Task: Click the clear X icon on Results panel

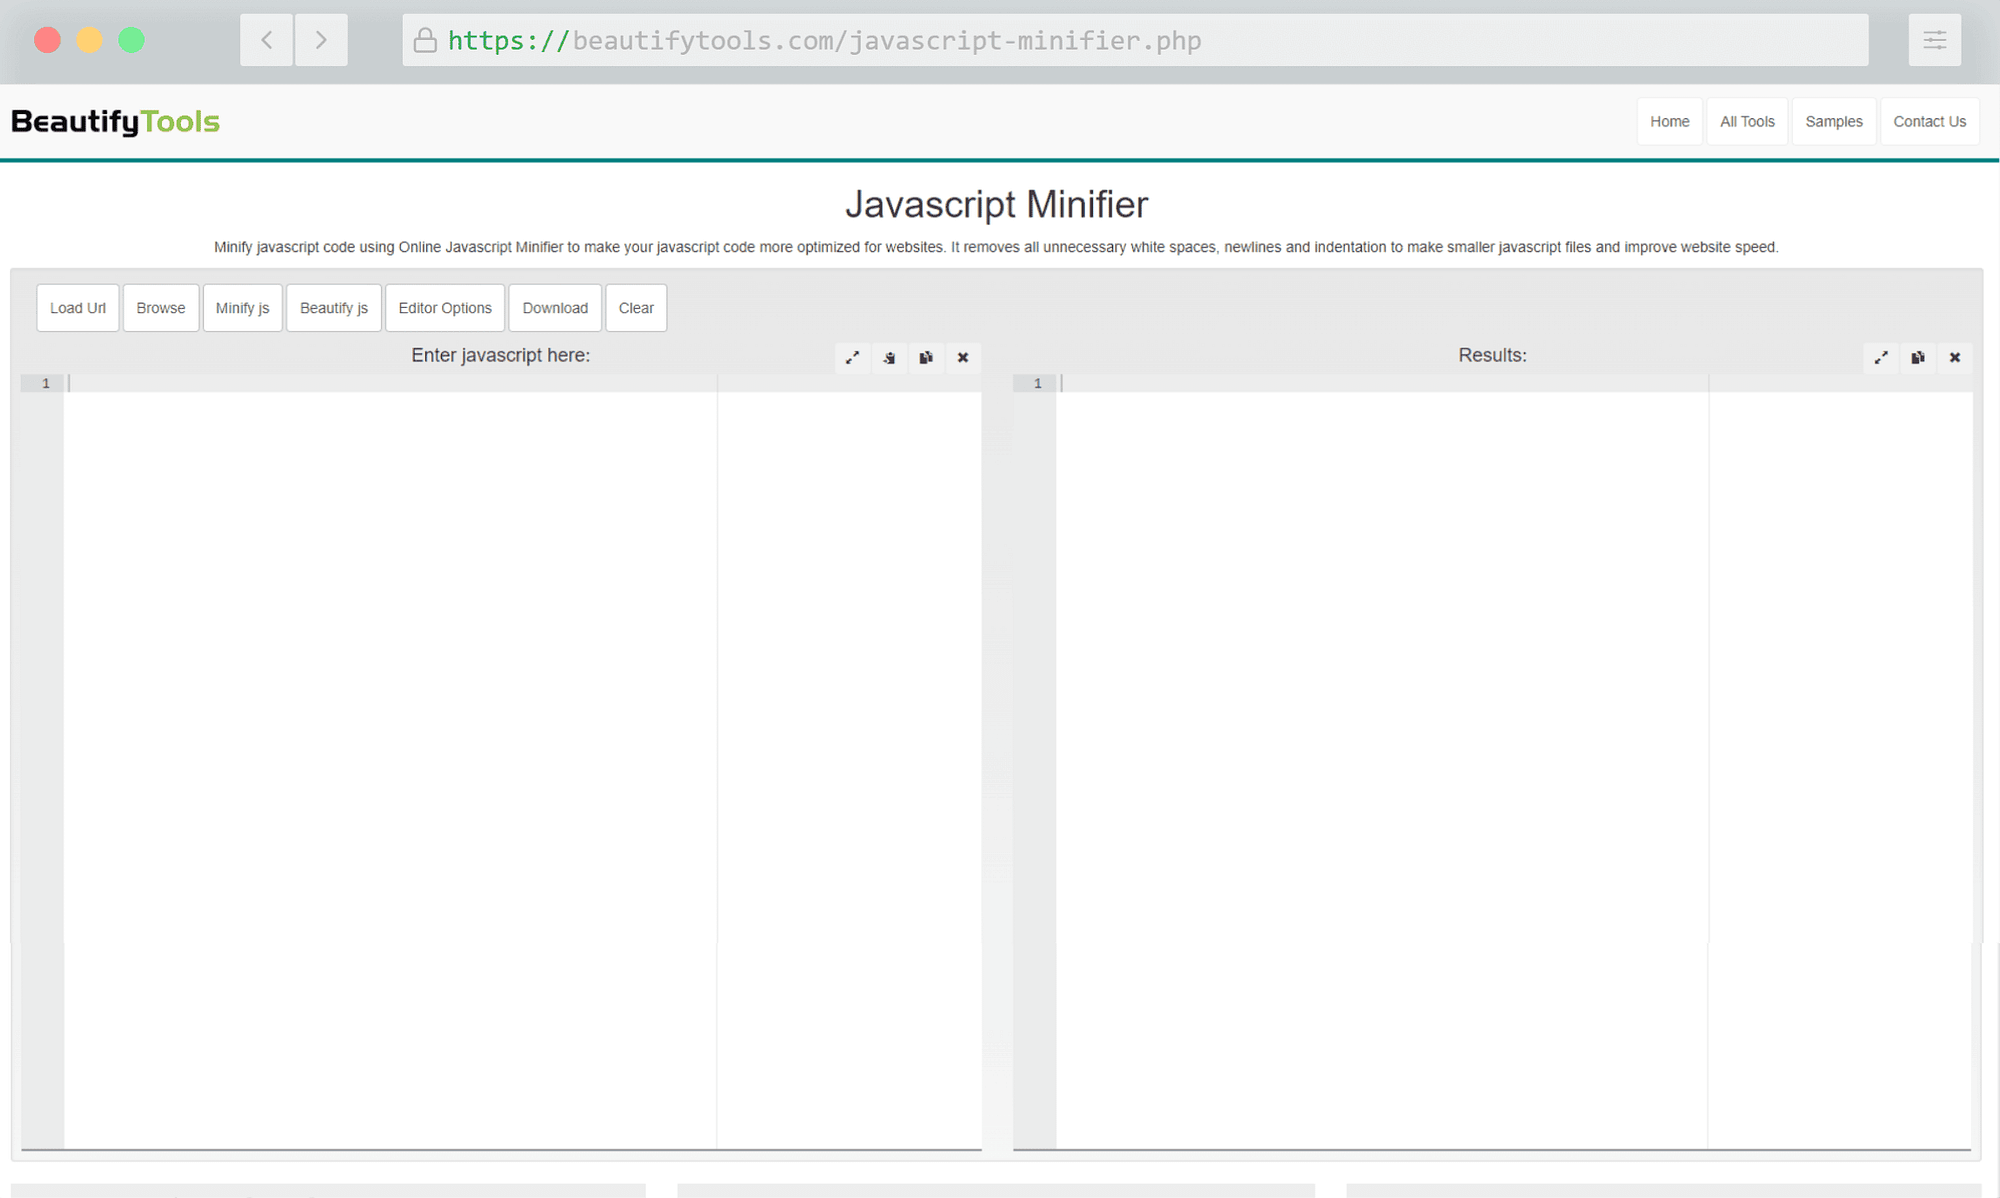Action: click(x=1956, y=357)
